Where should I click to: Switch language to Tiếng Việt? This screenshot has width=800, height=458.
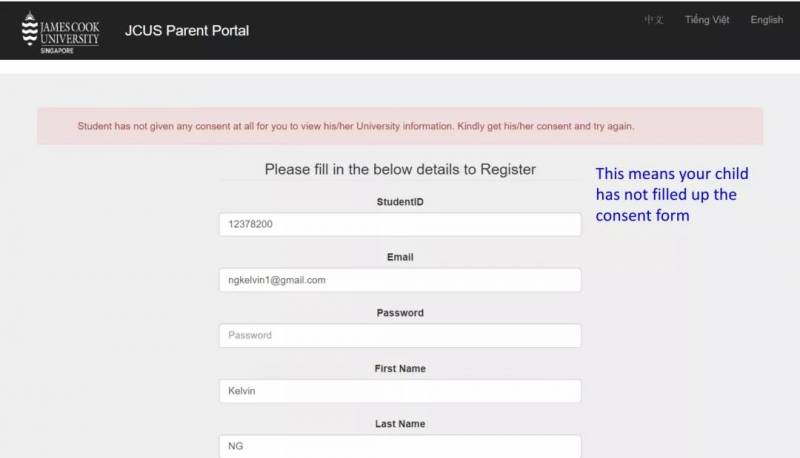[x=707, y=20]
